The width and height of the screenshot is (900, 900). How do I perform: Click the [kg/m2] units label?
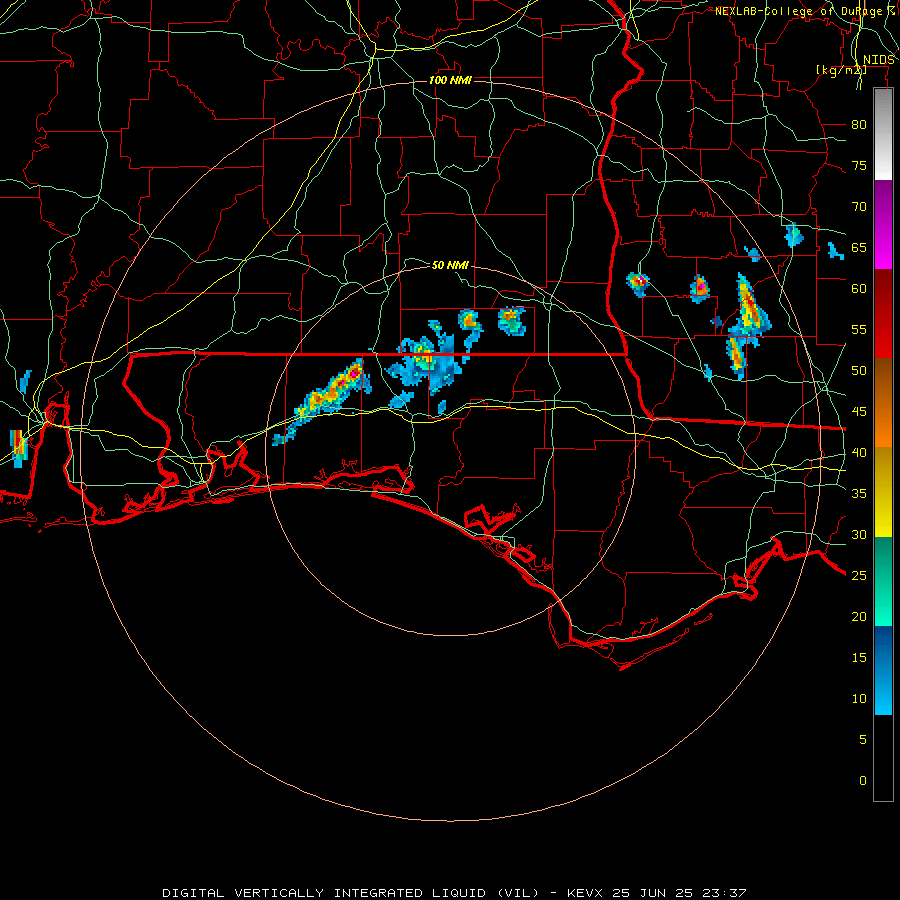pyautogui.click(x=841, y=70)
